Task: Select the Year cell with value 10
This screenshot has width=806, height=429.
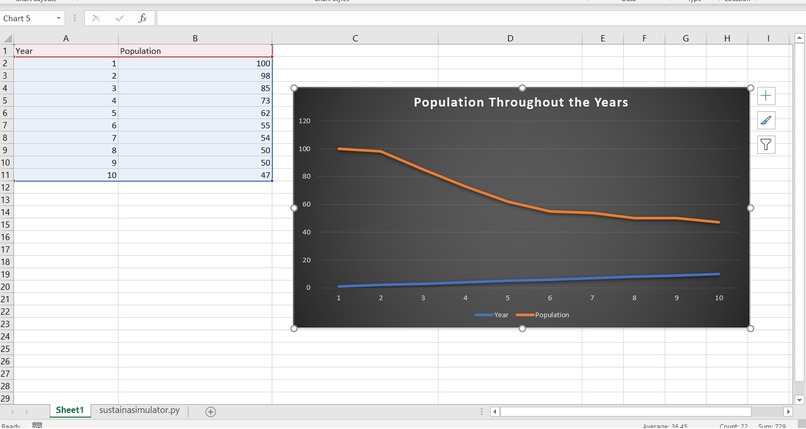Action: (x=66, y=175)
